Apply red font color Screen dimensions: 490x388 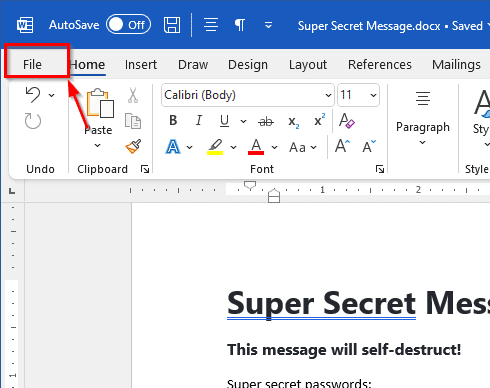pyautogui.click(x=256, y=147)
